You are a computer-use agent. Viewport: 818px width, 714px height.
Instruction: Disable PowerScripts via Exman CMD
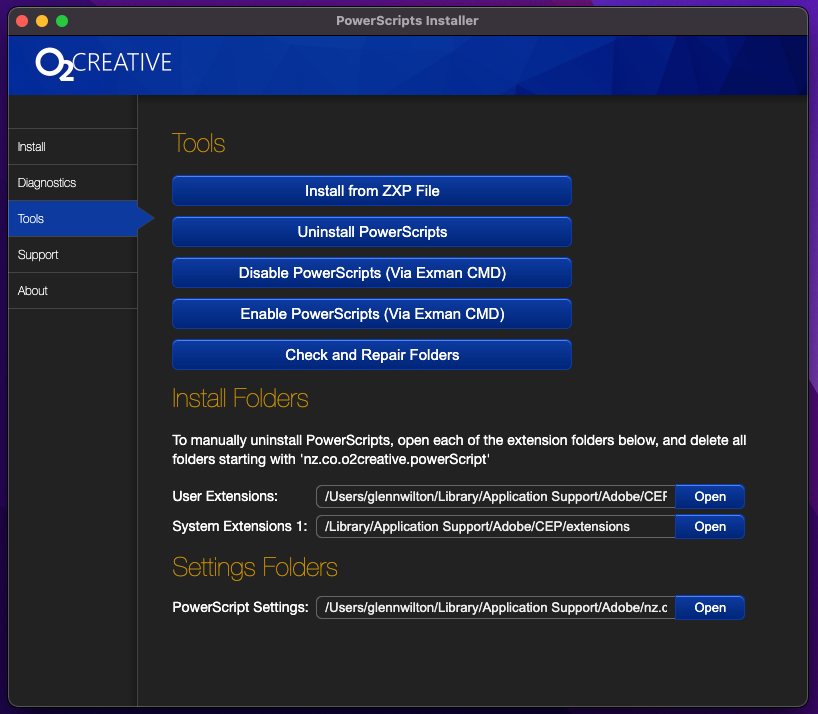pyautogui.click(x=372, y=273)
